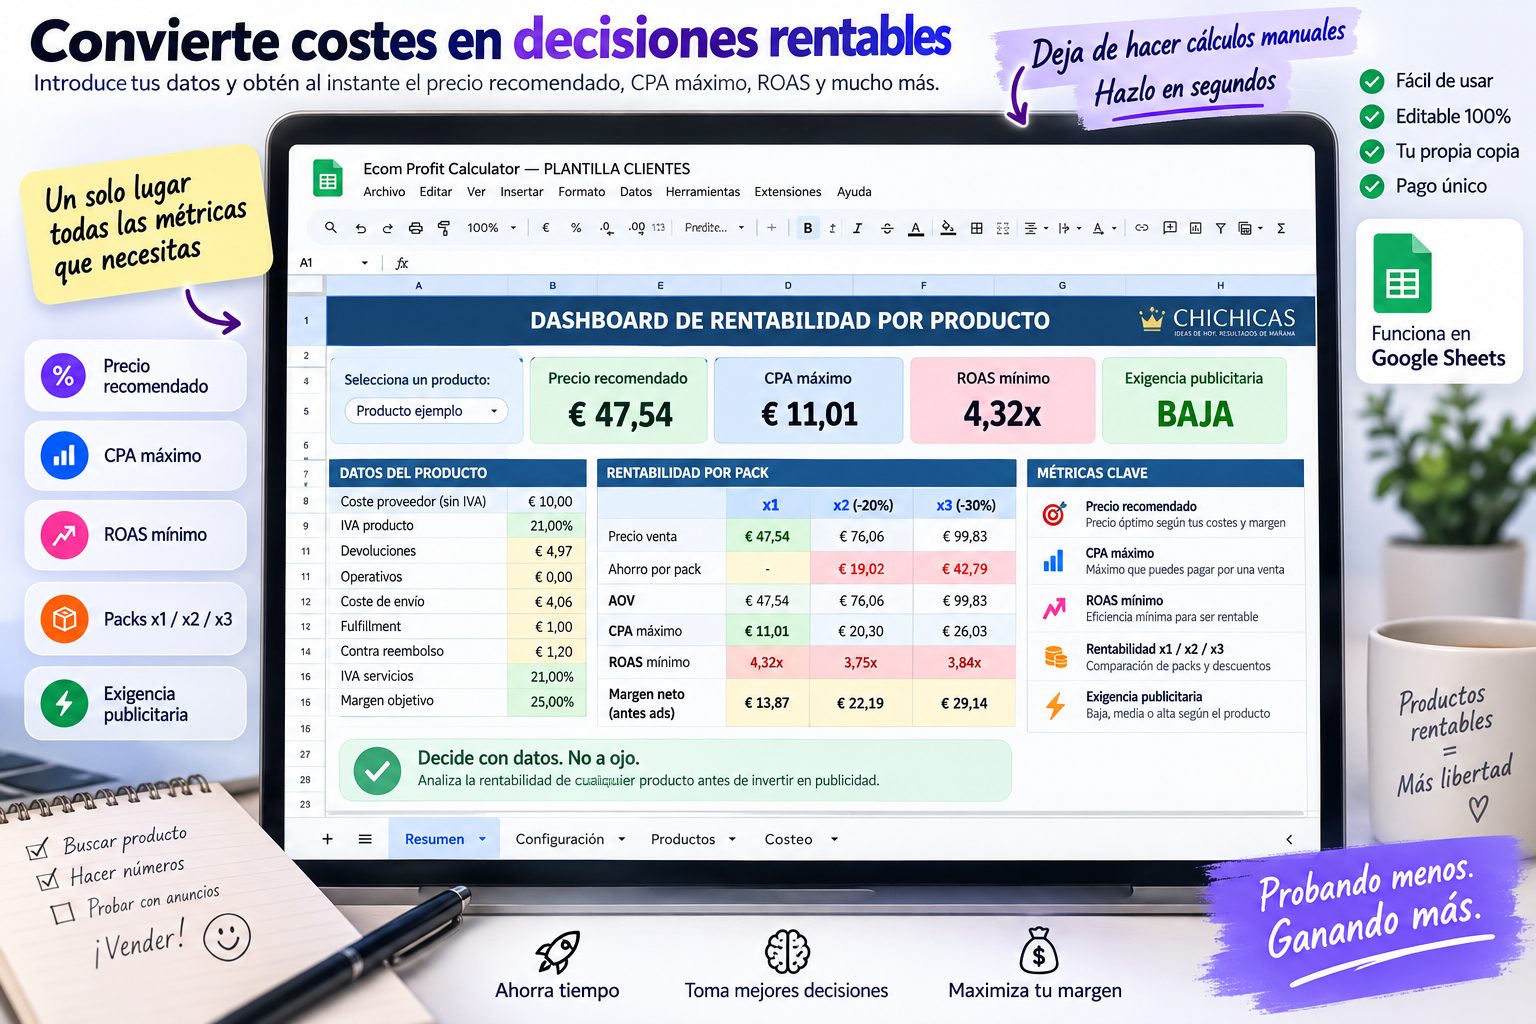Viewport: 1536px width, 1024px height.
Task: Click the Functions sigma icon
Action: [x=1281, y=228]
